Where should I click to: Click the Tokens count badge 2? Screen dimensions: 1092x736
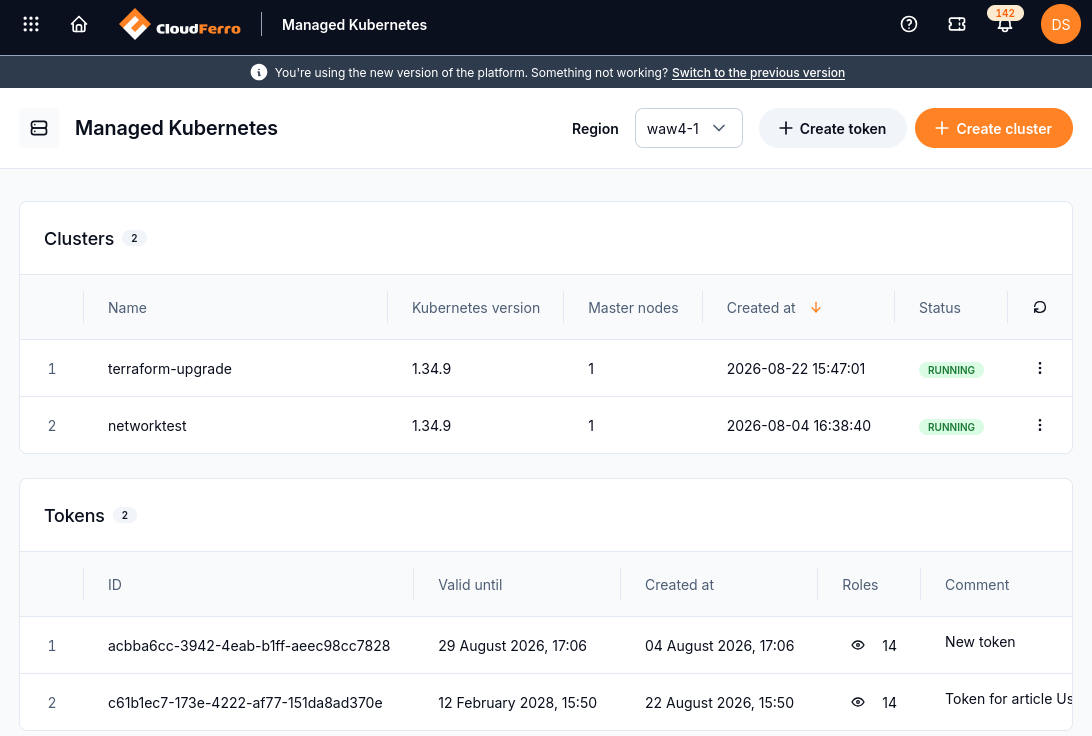point(125,515)
